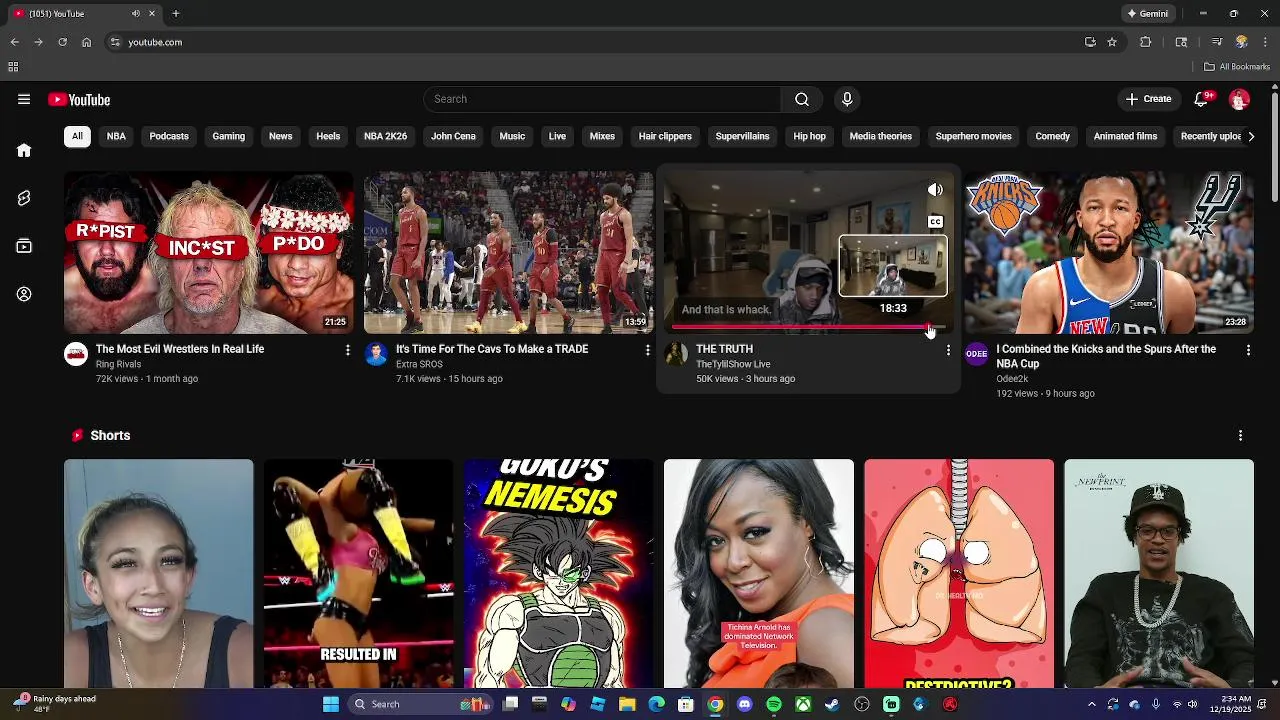Viewport: 1280px width, 720px height.
Task: Bookmark this page with the star
Action: (x=1112, y=42)
